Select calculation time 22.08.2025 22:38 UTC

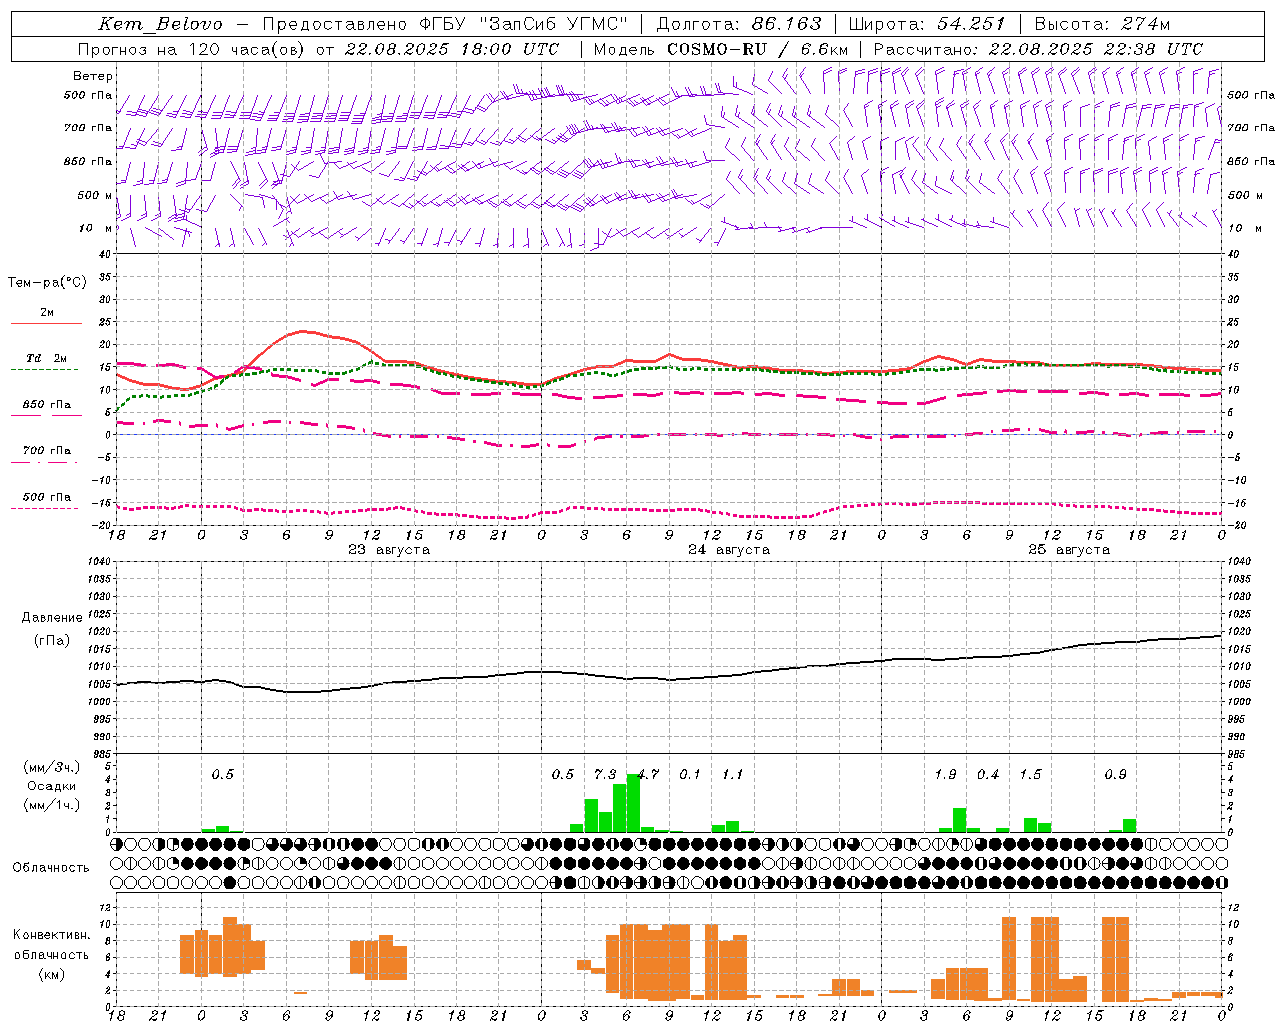1095,49
